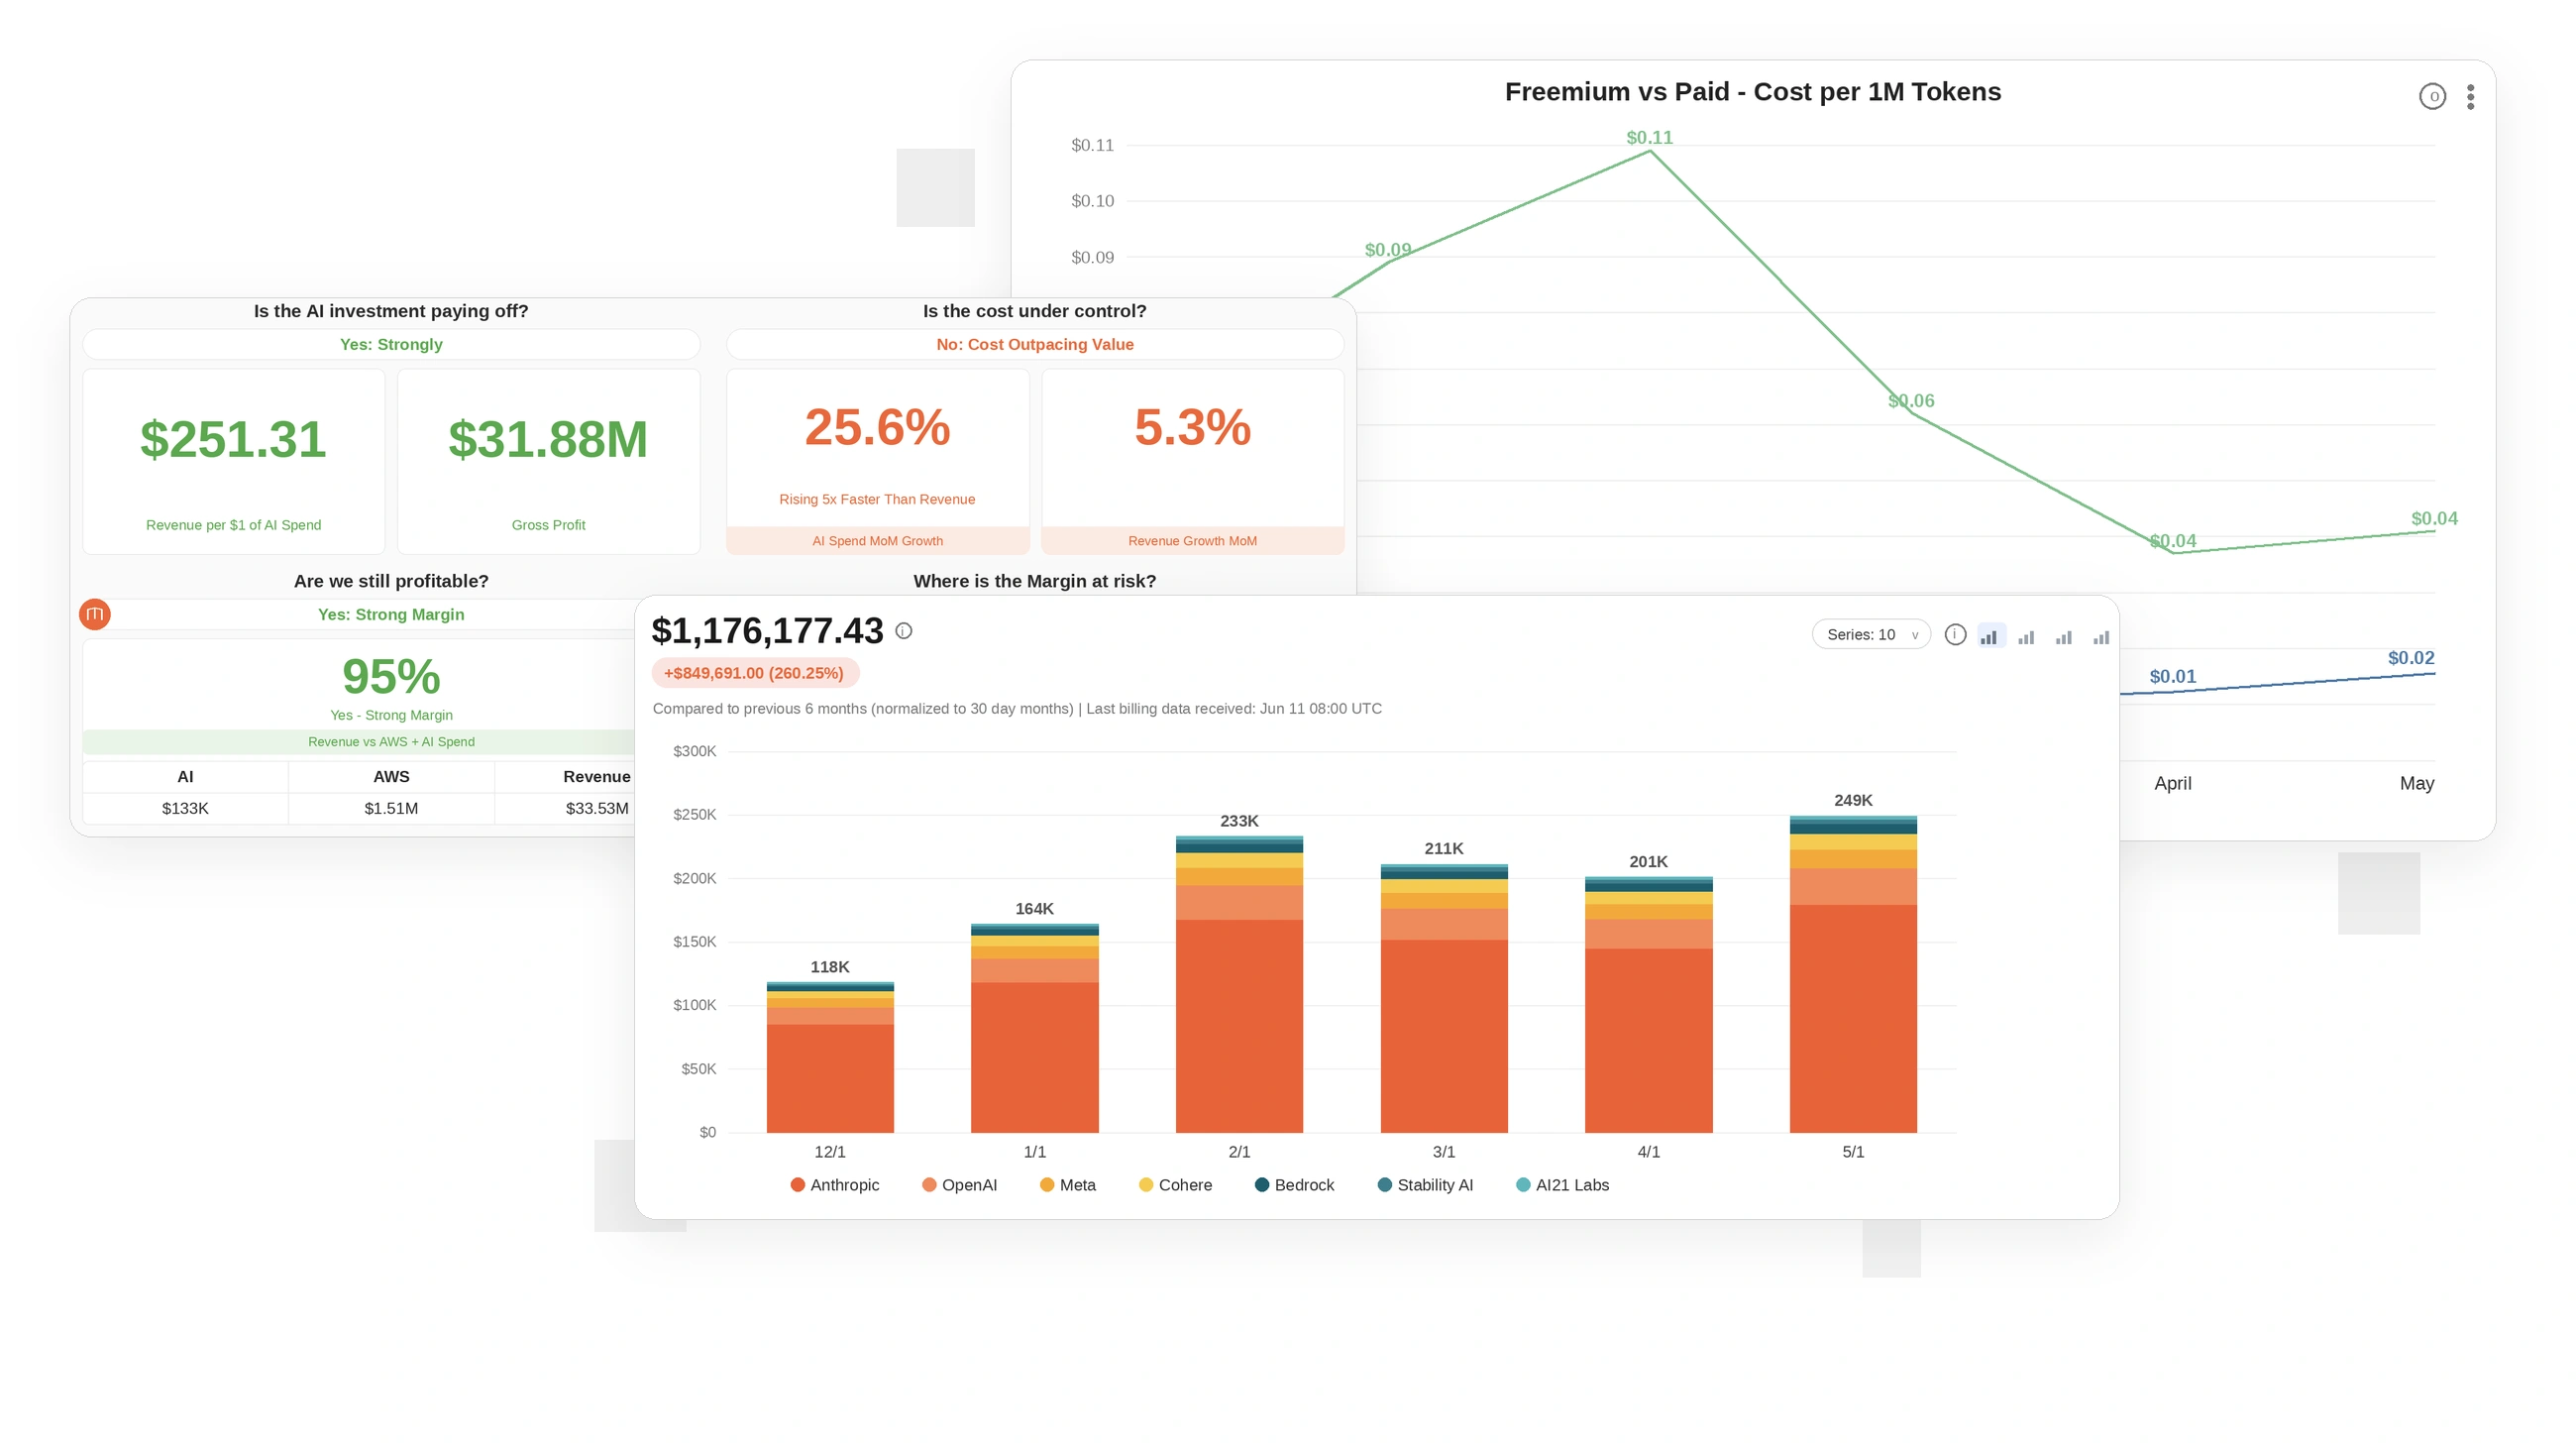This screenshot has width=2576, height=1449.
Task: Switch to the second bar chart view icon
Action: (2026, 636)
